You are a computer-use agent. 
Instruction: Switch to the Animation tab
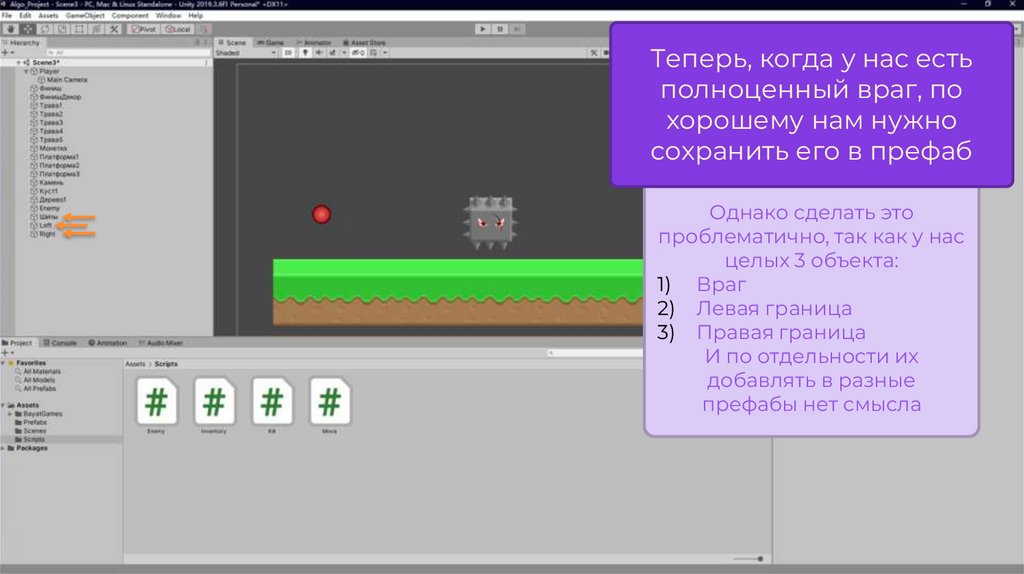(x=108, y=343)
